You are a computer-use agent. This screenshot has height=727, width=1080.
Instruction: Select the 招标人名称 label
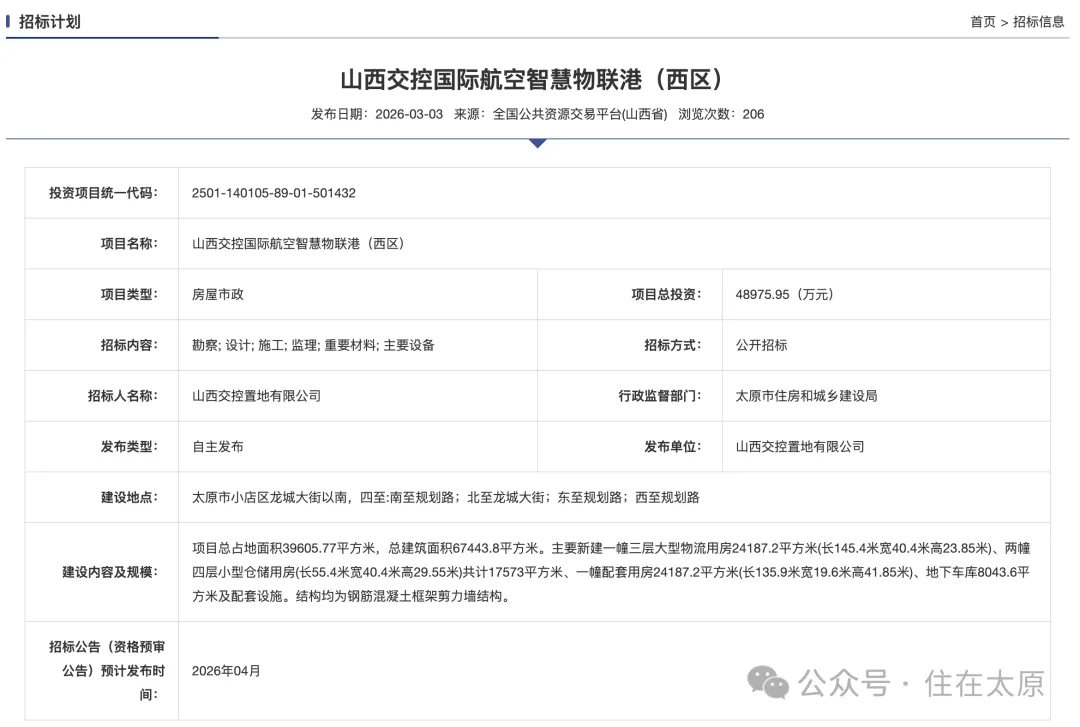tap(123, 396)
